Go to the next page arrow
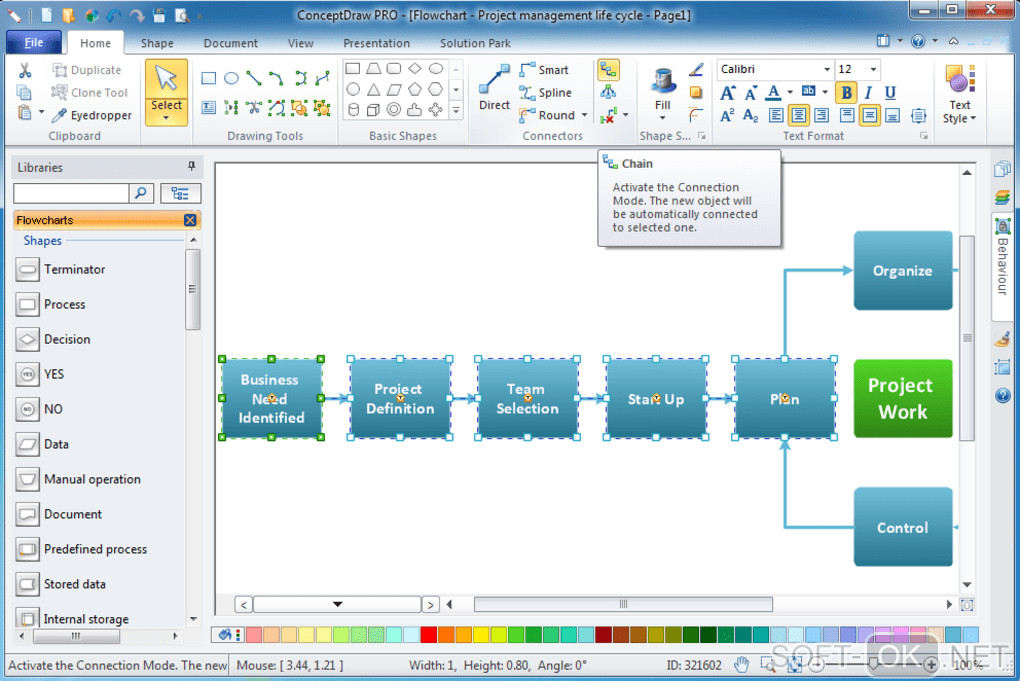This screenshot has height=681, width=1020. pyautogui.click(x=431, y=605)
